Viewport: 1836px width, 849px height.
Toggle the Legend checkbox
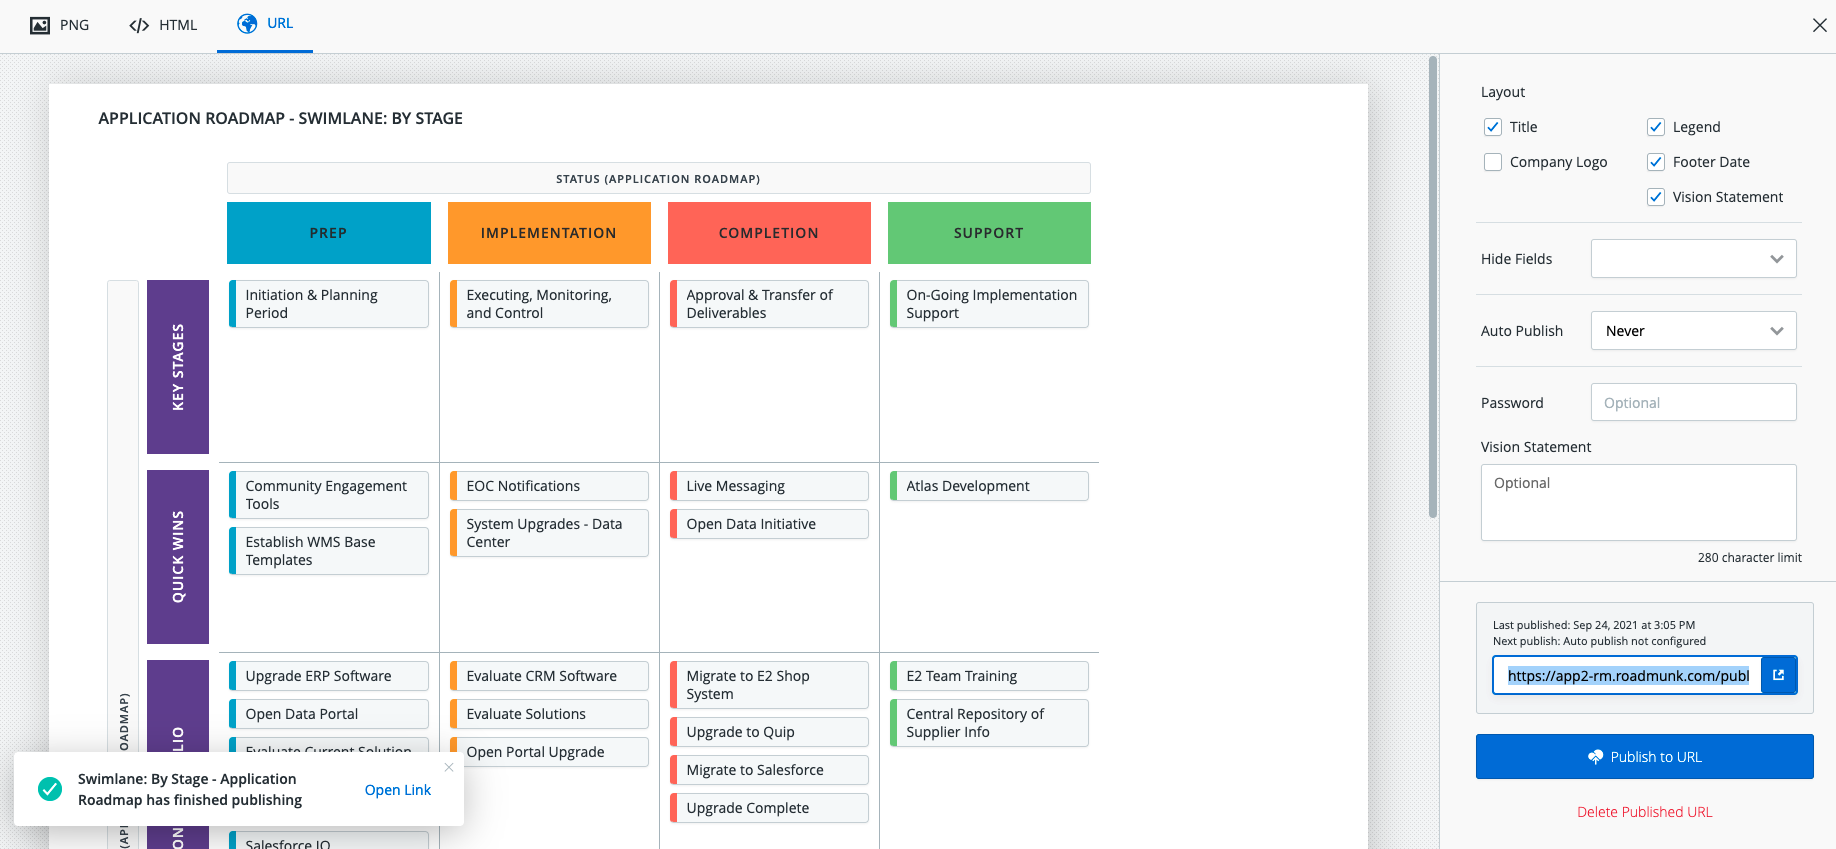pos(1656,127)
